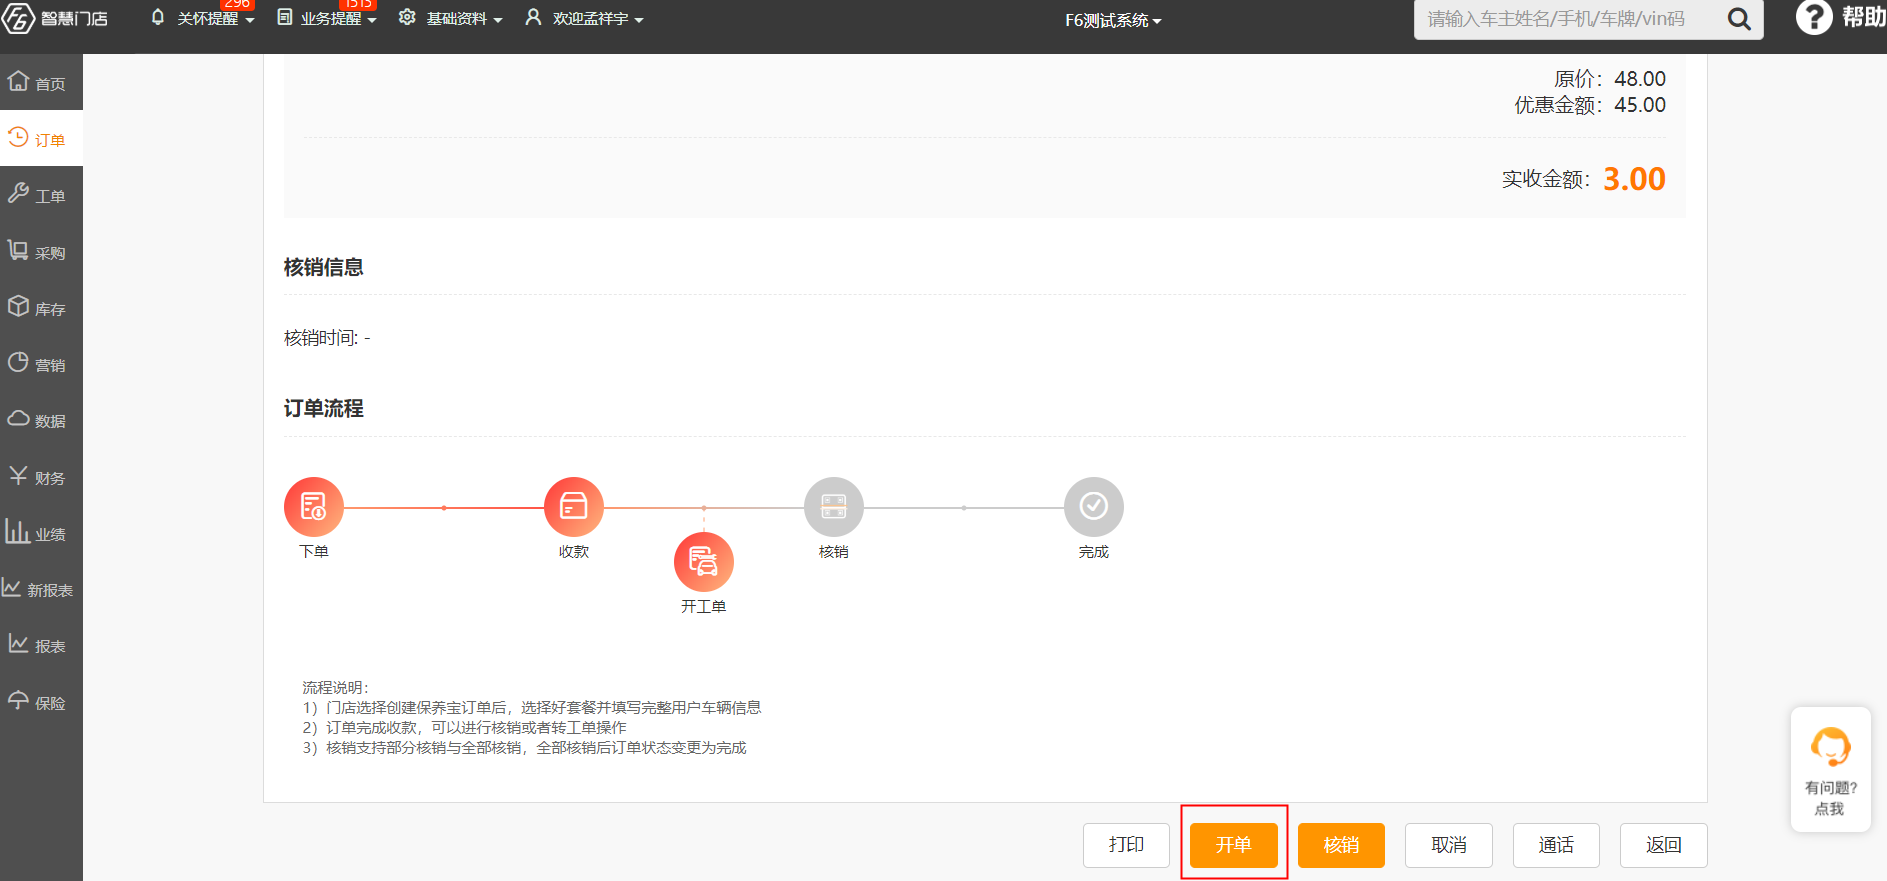
Task: Click the 关怀提醒 notification badge
Action: [x=237, y=4]
